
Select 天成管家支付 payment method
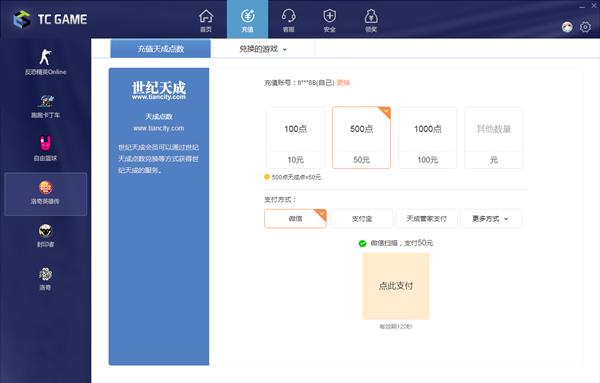pyautogui.click(x=427, y=218)
